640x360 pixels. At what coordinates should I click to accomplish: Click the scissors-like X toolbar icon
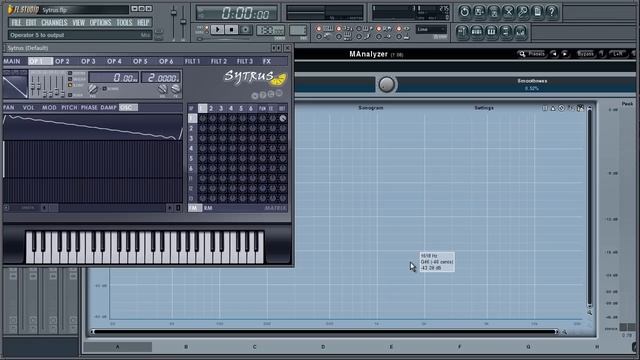click(509, 12)
